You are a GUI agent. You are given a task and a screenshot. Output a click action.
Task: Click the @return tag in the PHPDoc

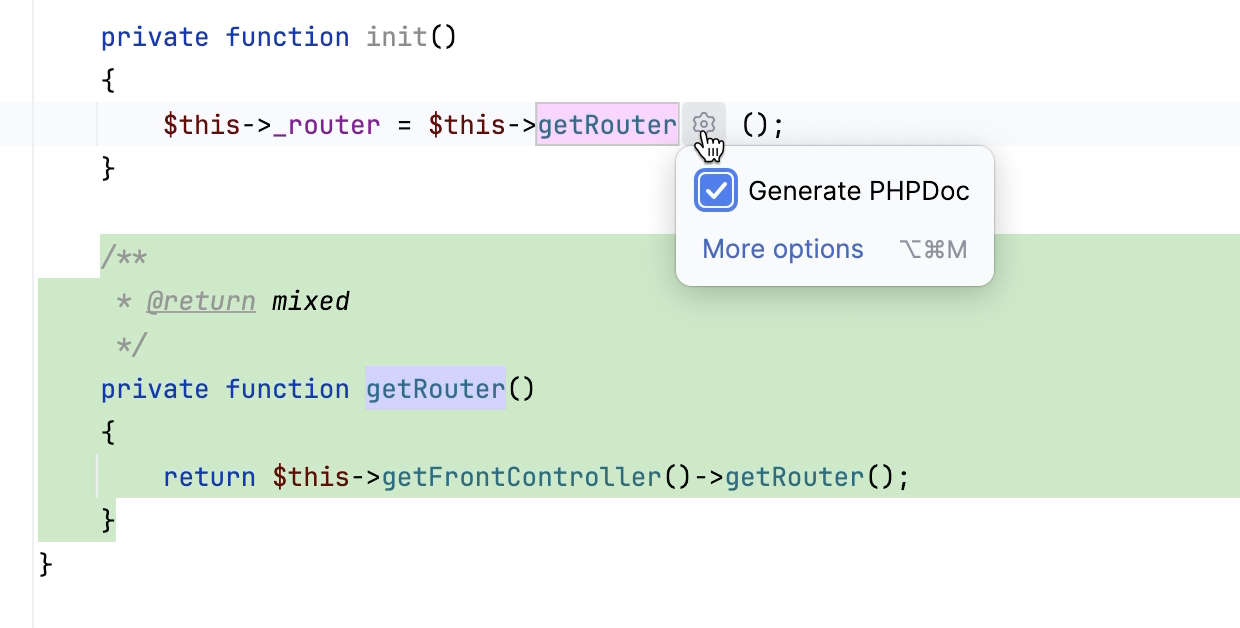click(200, 301)
